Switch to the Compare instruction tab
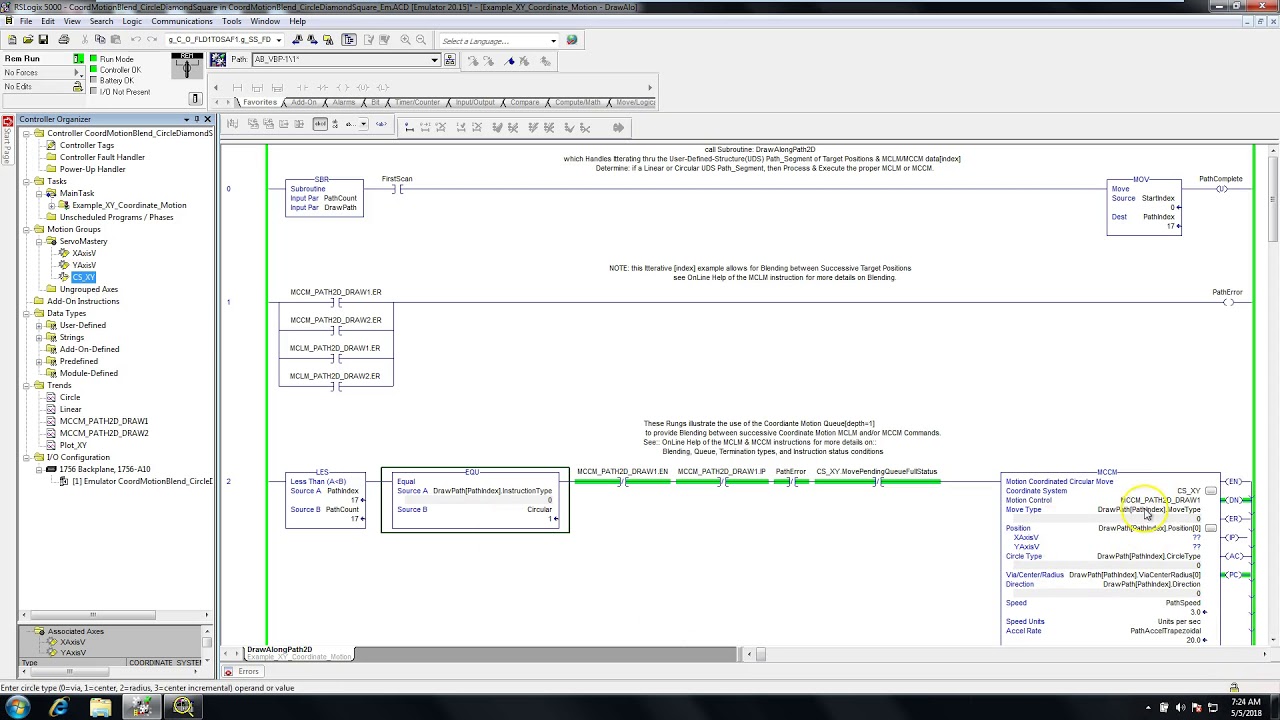 tap(525, 102)
